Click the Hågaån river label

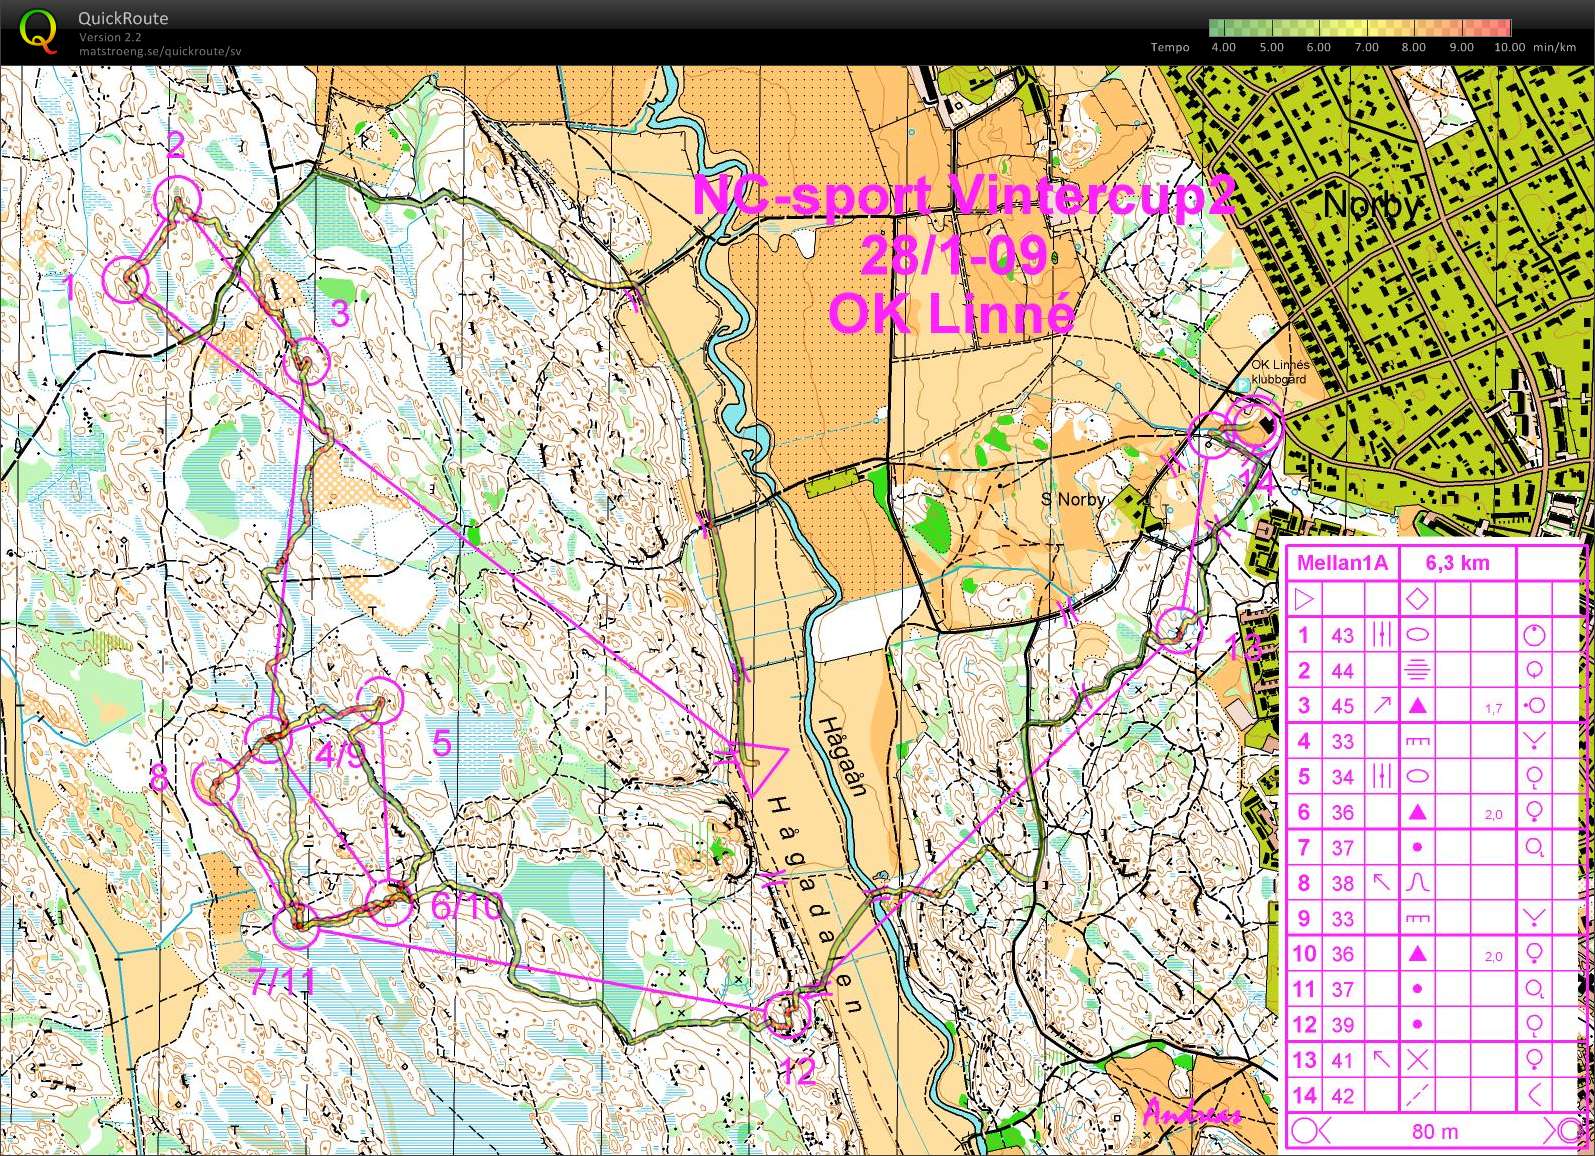pos(842,756)
